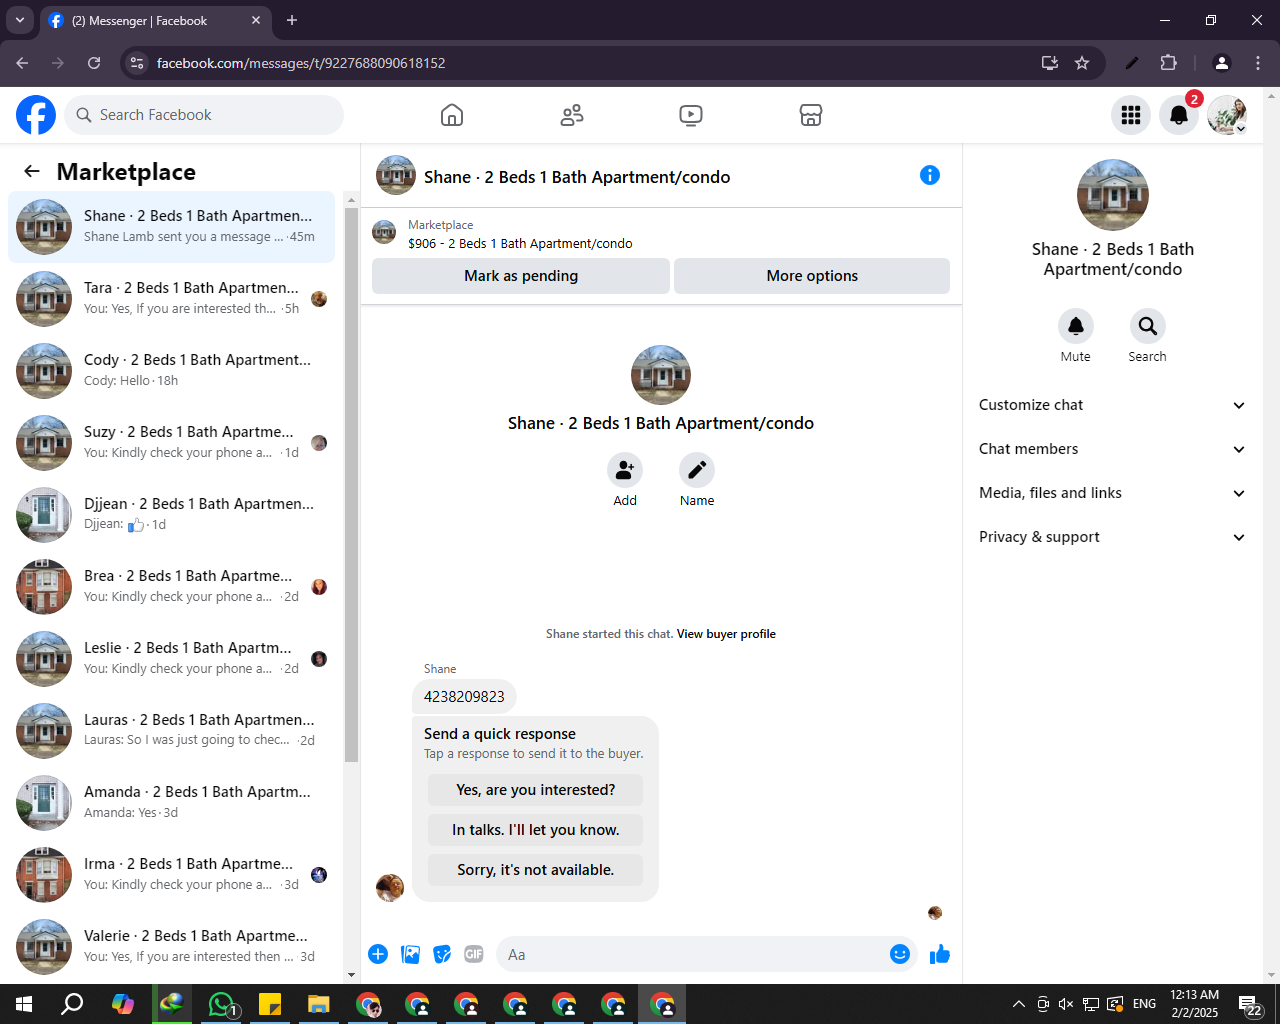The image size is (1280, 1024).
Task: Open the Amanda conversation
Action: (x=172, y=803)
